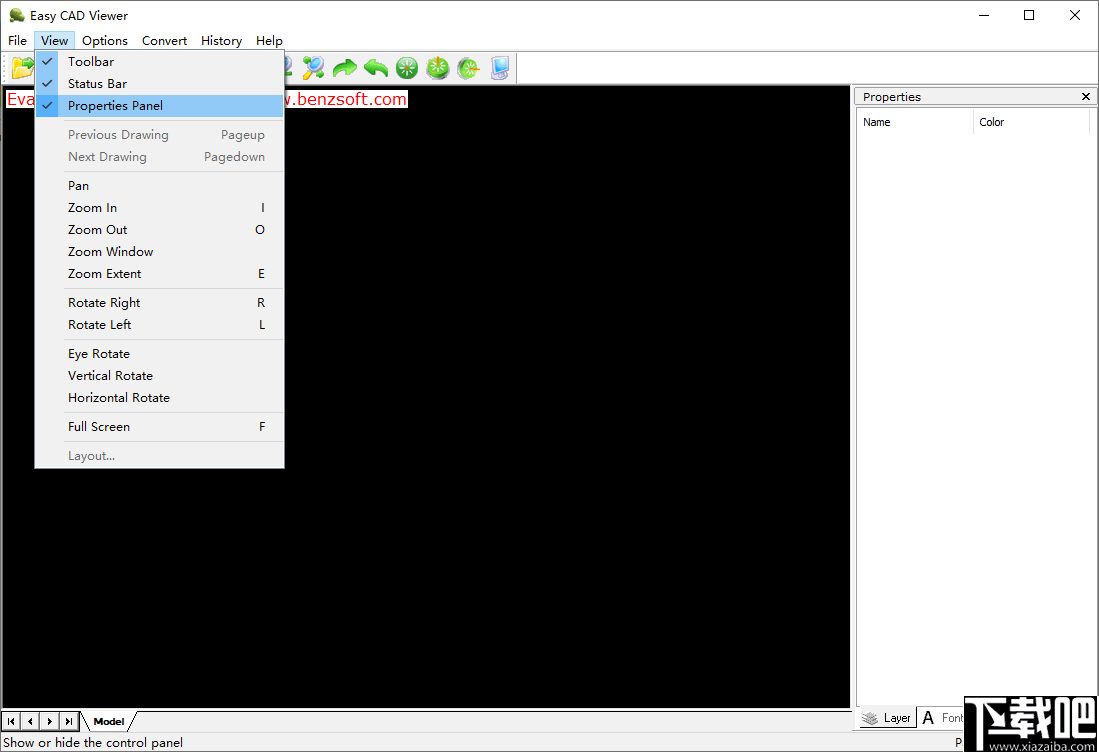Screen dimensions: 1099x752
Task: Click the Vertical Rotate toolbar icon
Action: (x=438, y=68)
